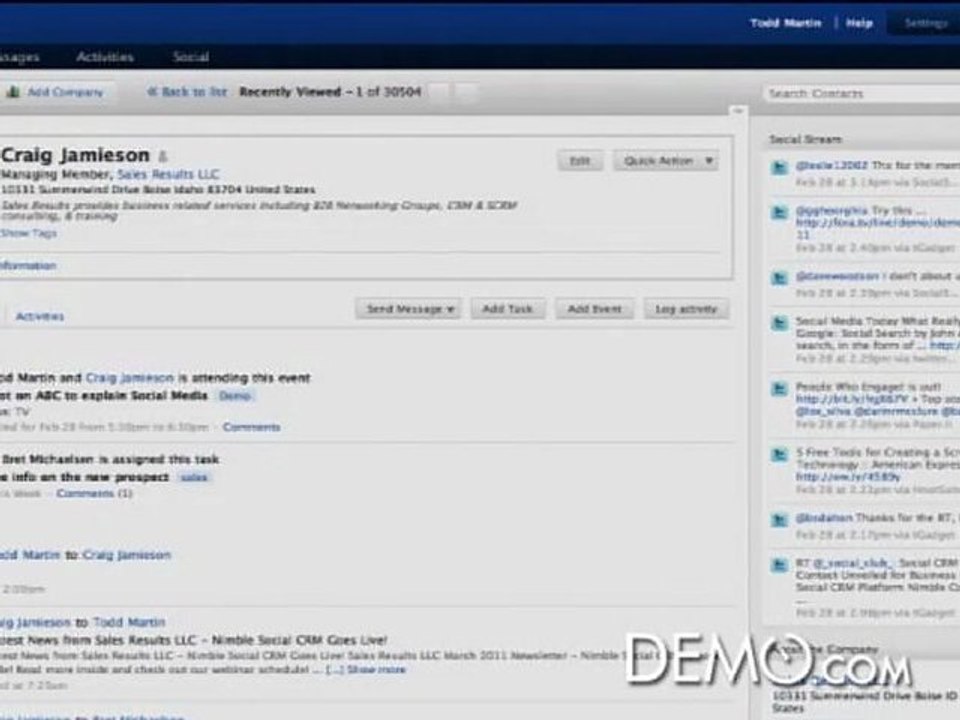Click the contact icon beside Craig Jamieson name

163,157
